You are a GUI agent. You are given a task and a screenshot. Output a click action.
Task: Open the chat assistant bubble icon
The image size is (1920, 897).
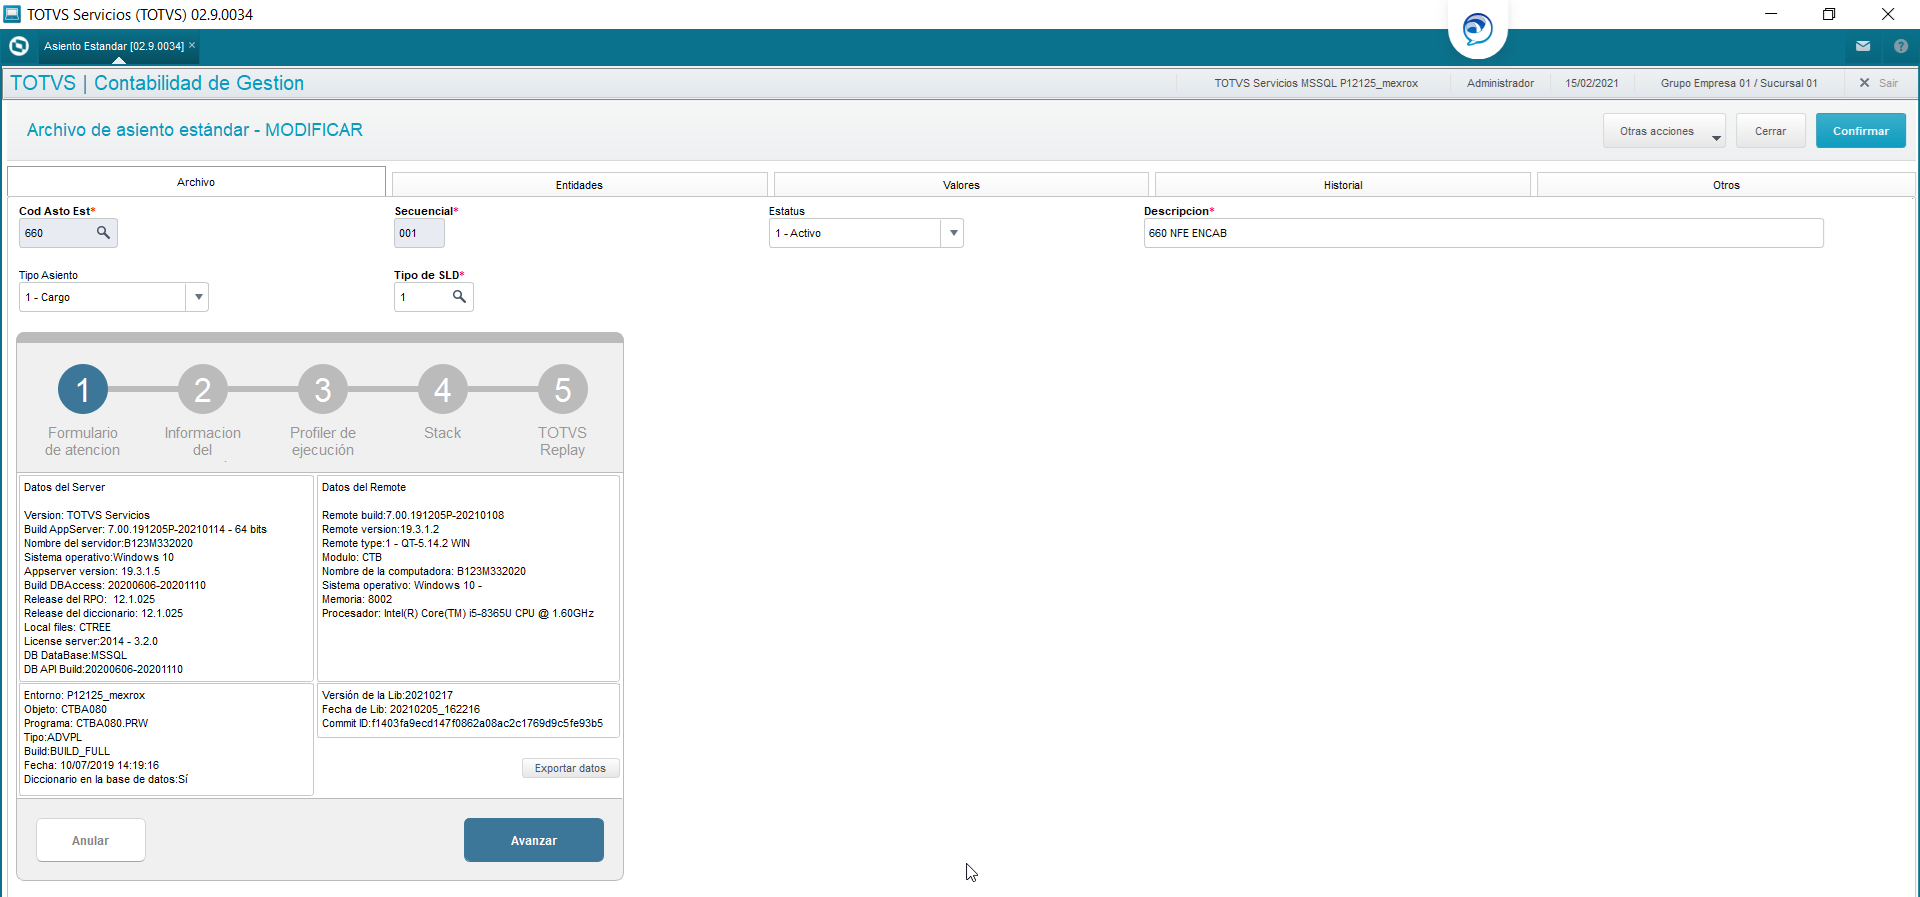tap(1477, 28)
